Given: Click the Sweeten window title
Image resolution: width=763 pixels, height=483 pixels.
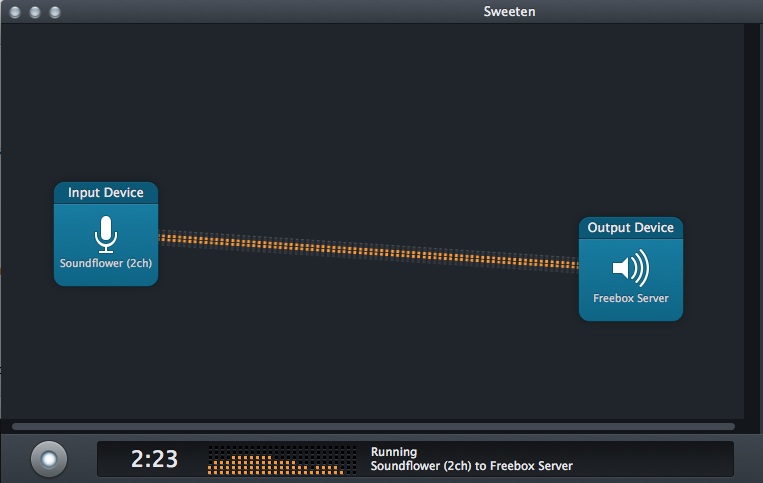Looking at the screenshot, I should click(508, 12).
